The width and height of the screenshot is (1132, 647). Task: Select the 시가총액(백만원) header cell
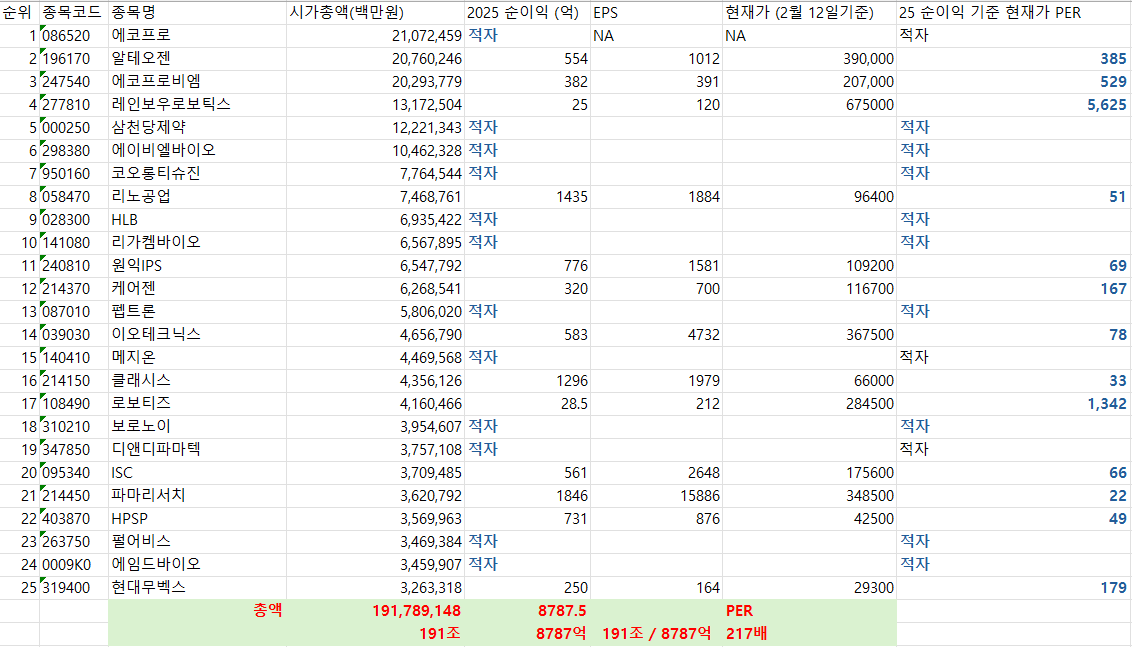coord(375,12)
